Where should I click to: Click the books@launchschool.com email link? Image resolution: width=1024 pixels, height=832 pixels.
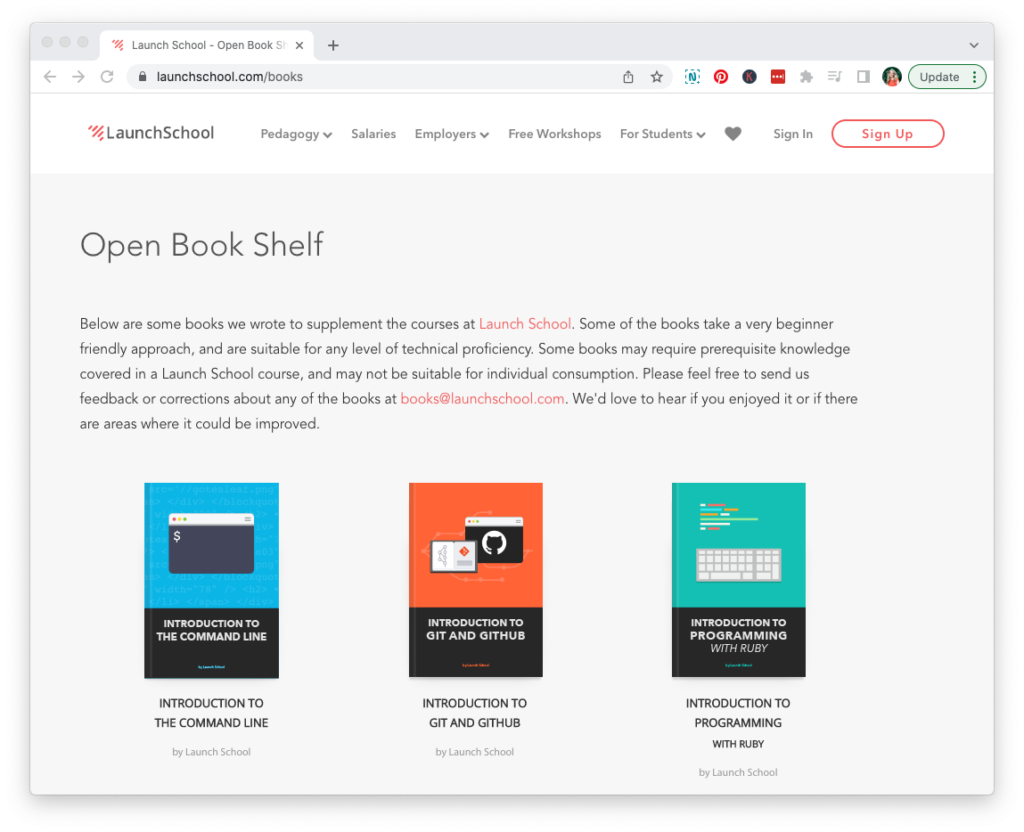482,398
